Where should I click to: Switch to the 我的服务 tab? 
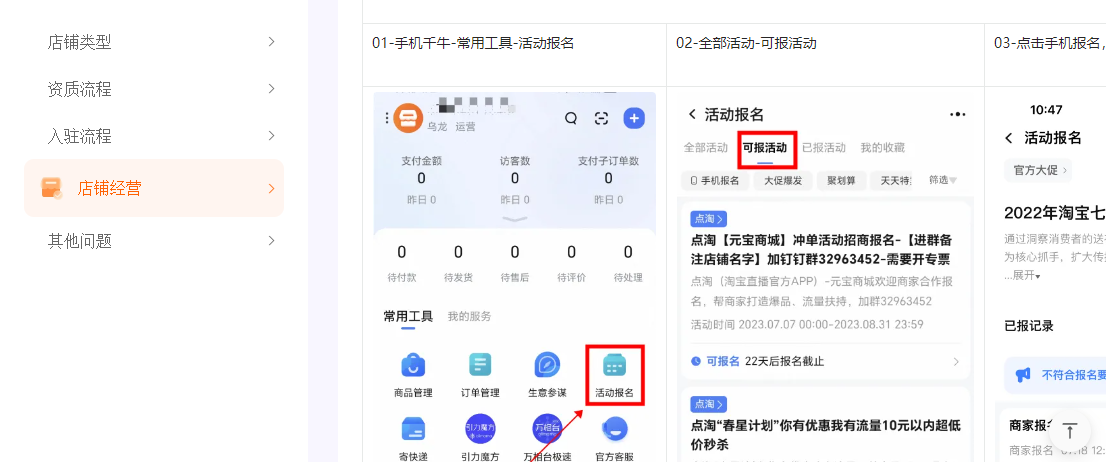point(470,316)
